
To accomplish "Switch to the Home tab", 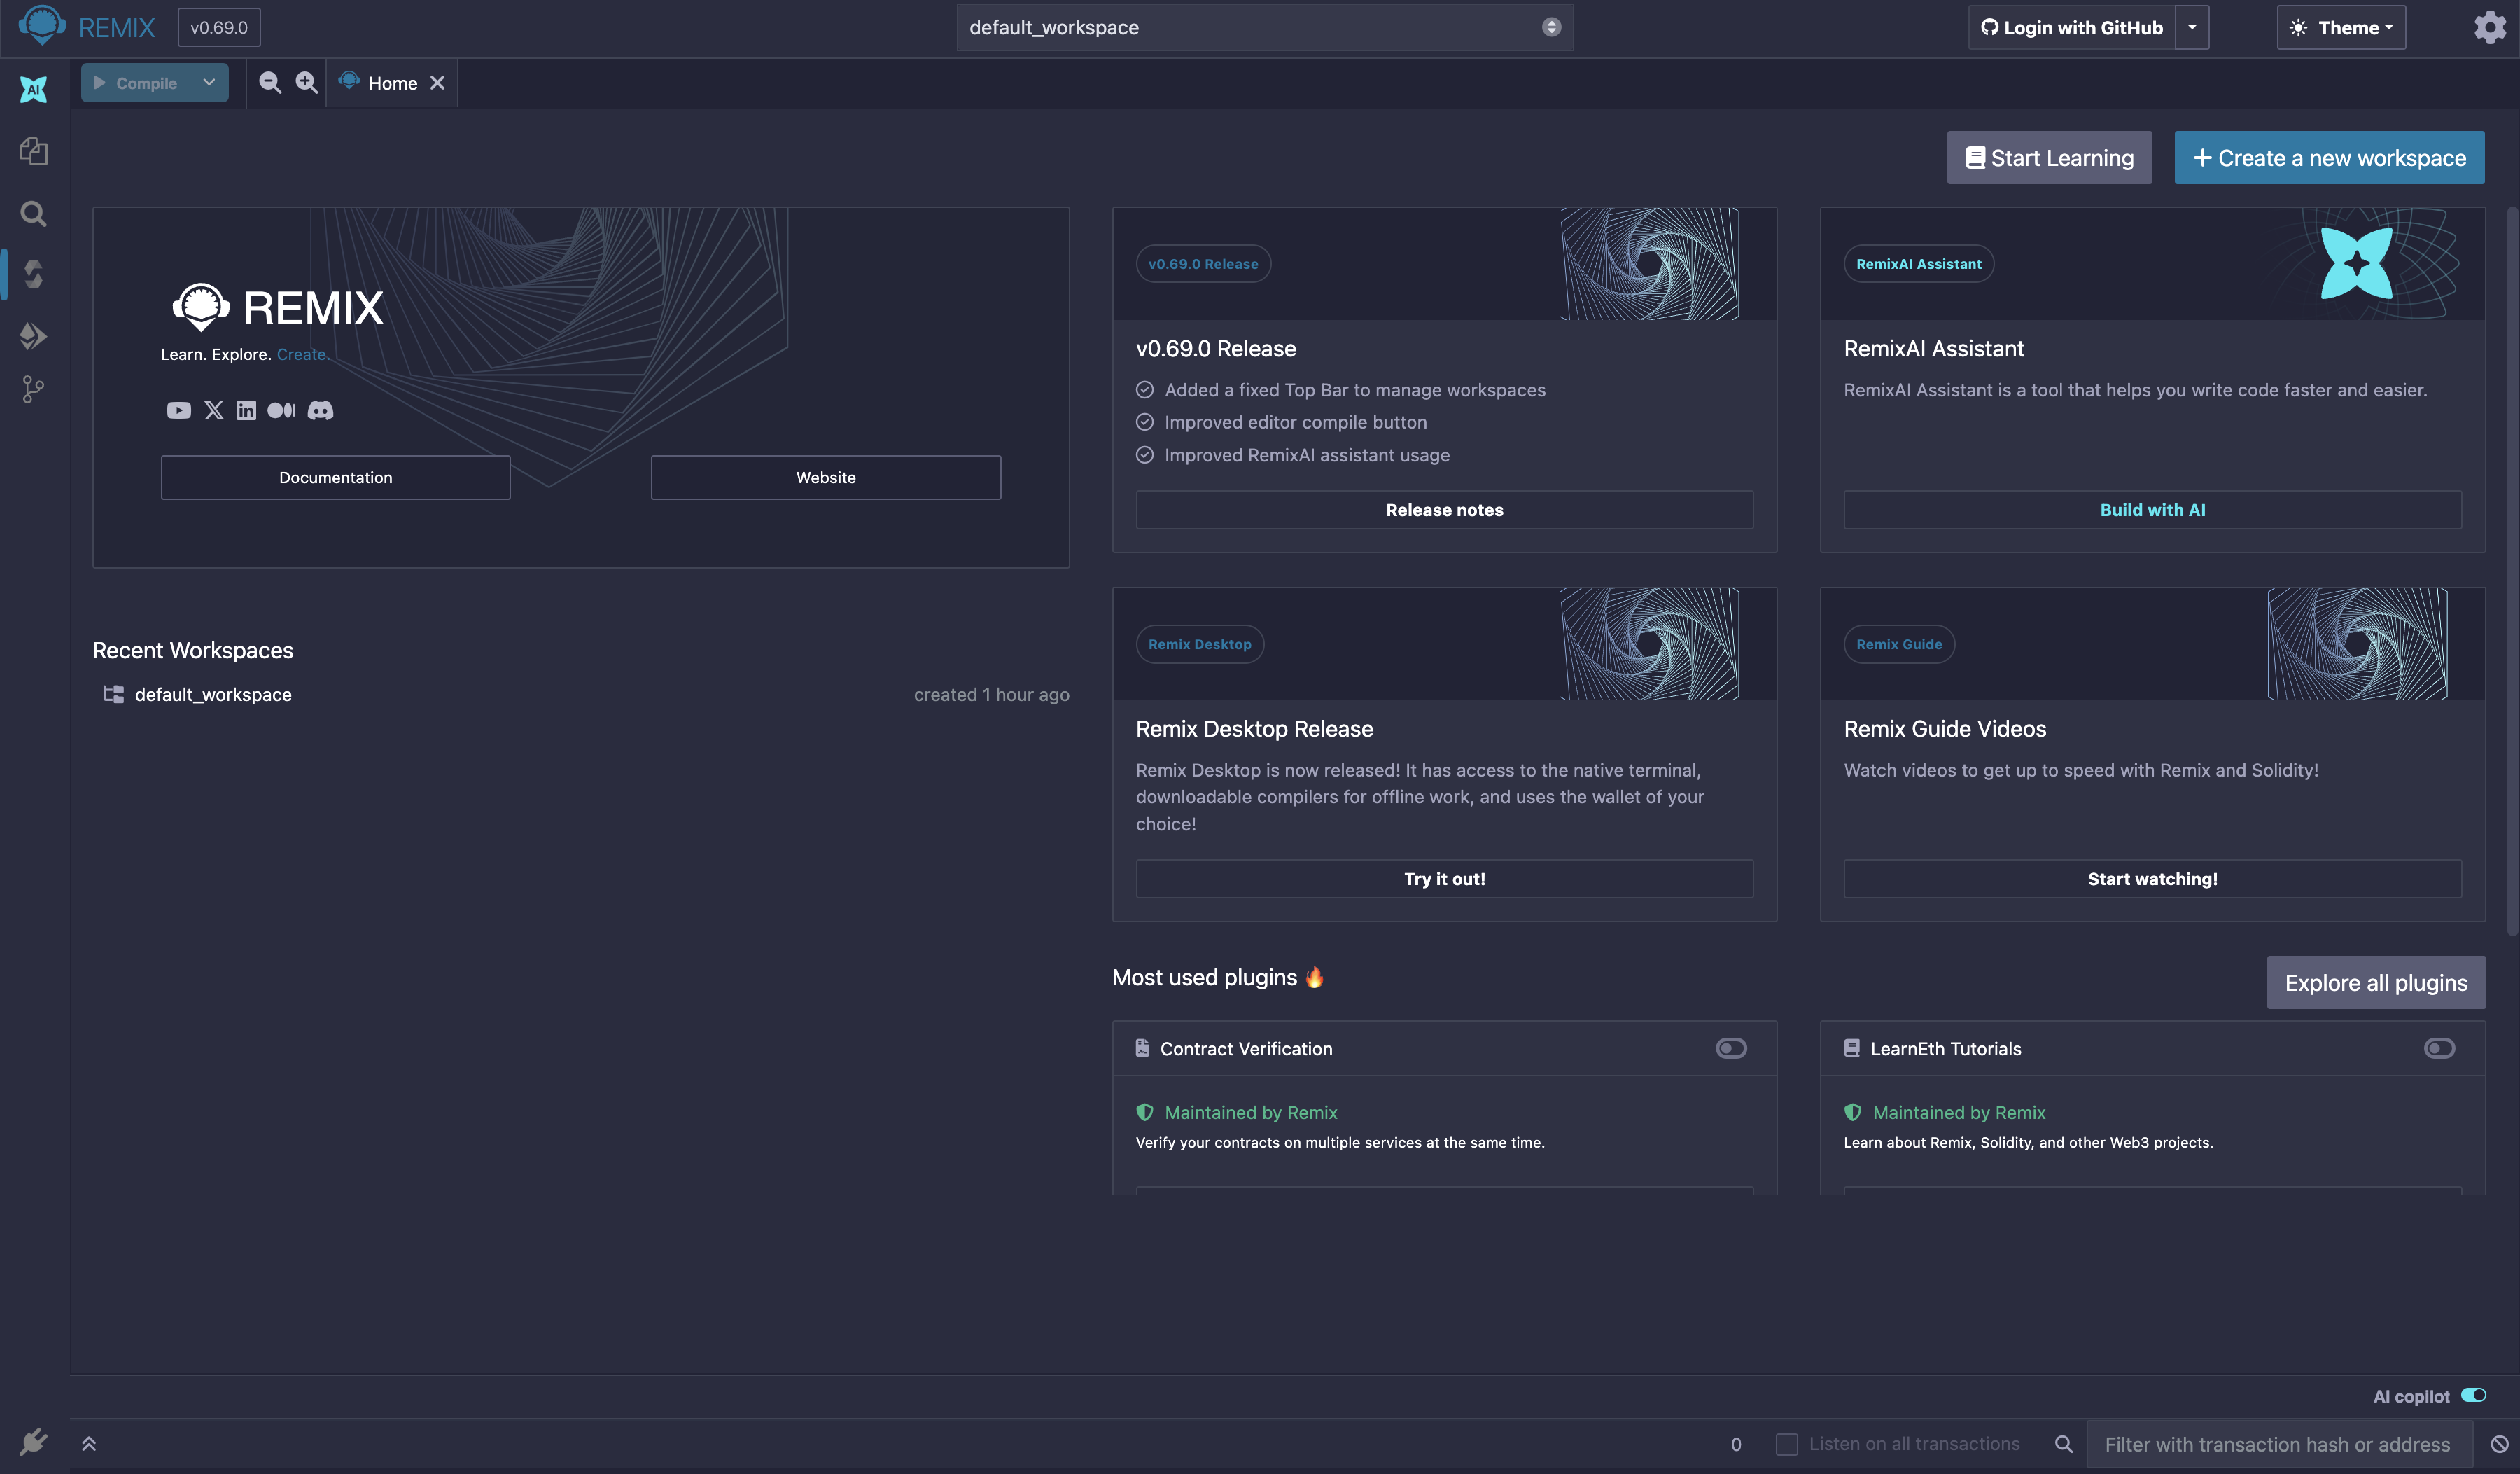I will 392,83.
